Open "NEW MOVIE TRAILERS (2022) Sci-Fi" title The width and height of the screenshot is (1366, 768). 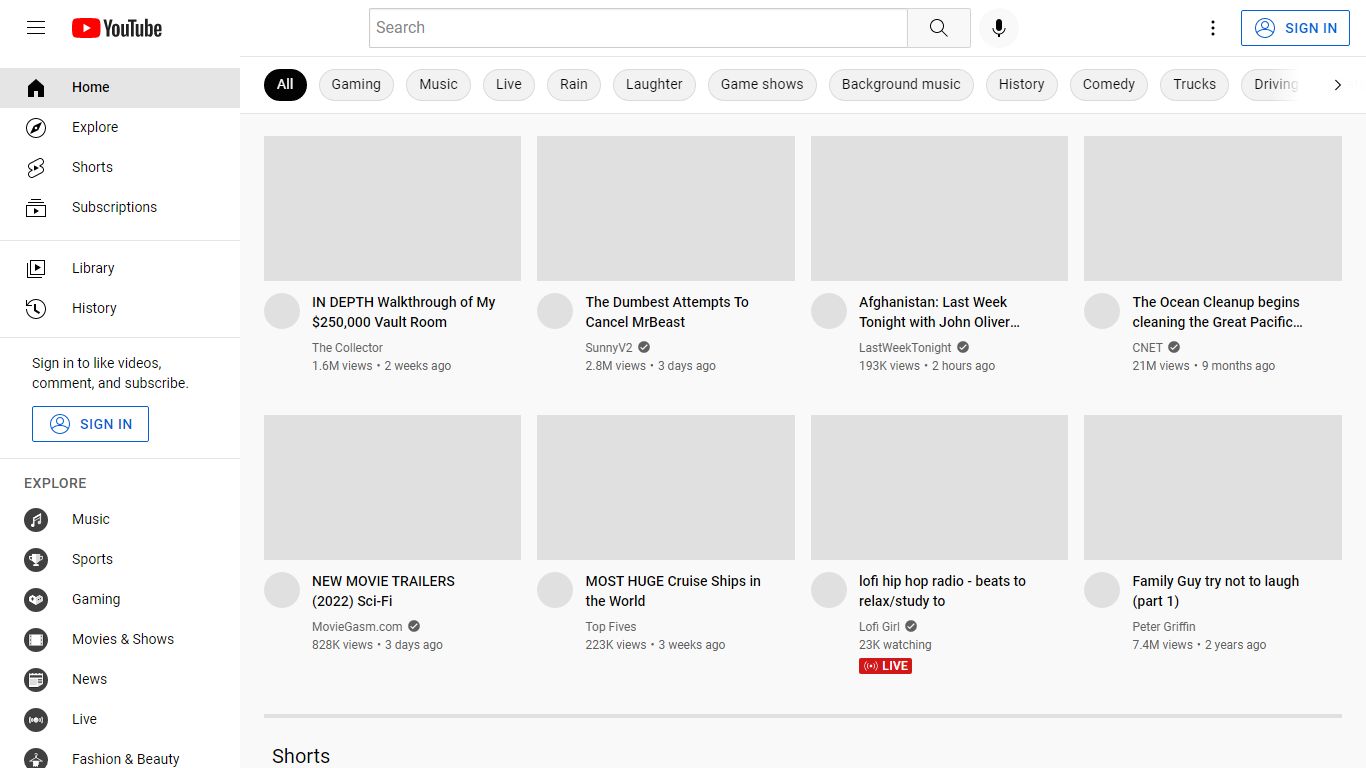pyautogui.click(x=383, y=591)
